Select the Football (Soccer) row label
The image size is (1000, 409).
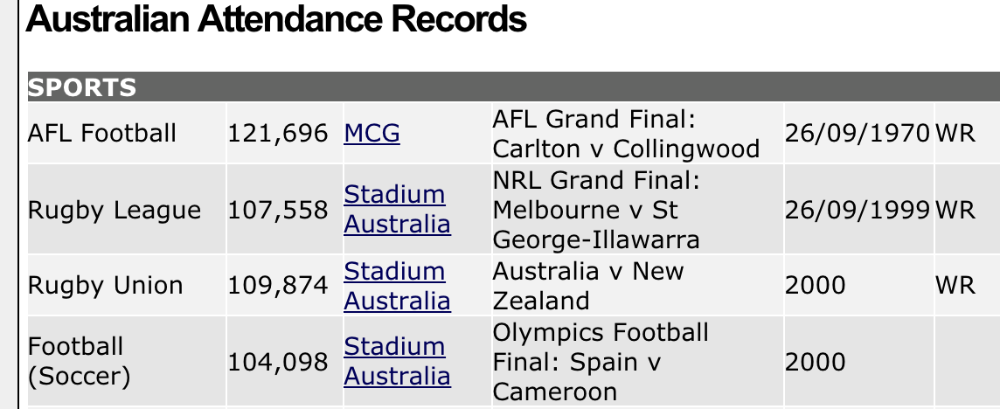tap(79, 361)
